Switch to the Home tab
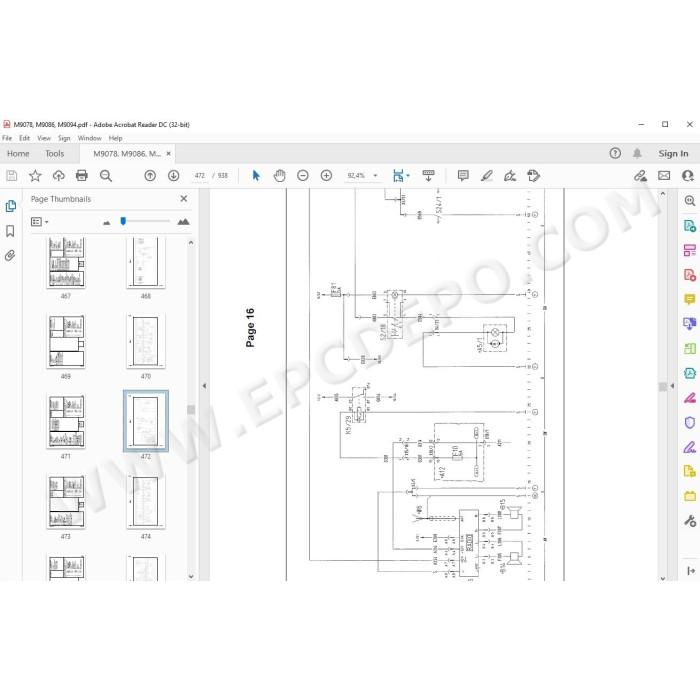This screenshot has width=700, height=700. (18, 154)
